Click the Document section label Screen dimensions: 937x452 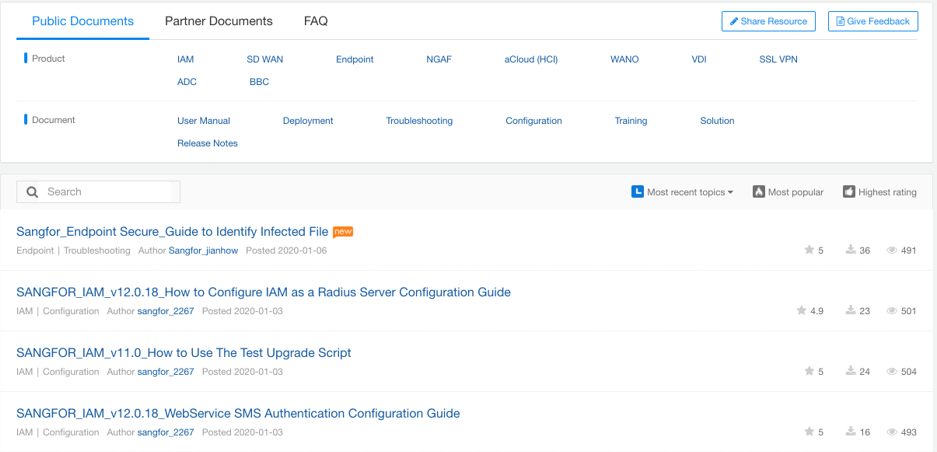coord(53,120)
